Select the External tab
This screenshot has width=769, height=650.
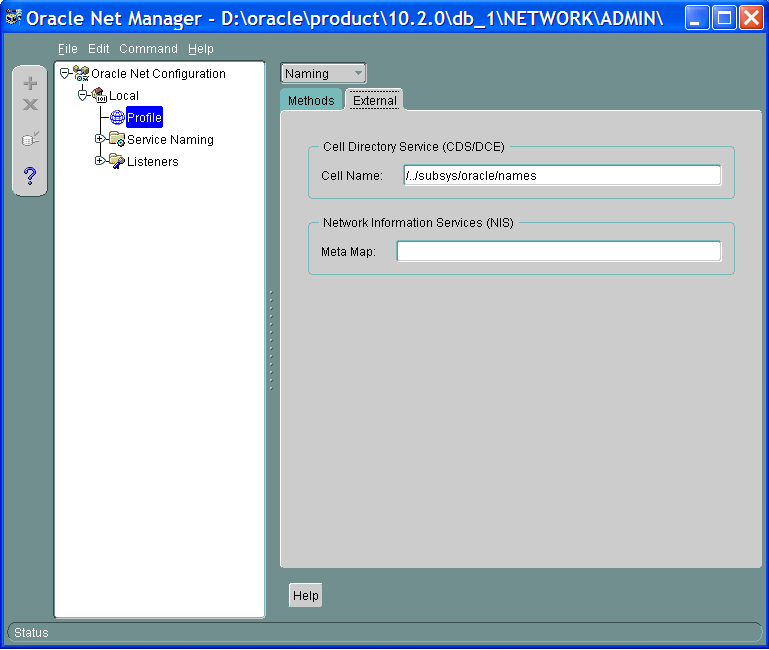click(375, 100)
